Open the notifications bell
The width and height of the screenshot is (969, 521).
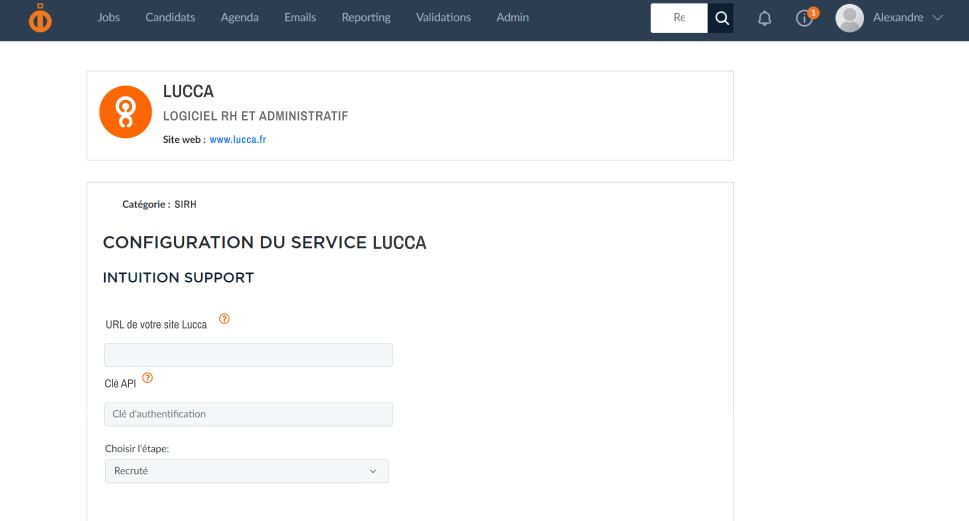764,19
